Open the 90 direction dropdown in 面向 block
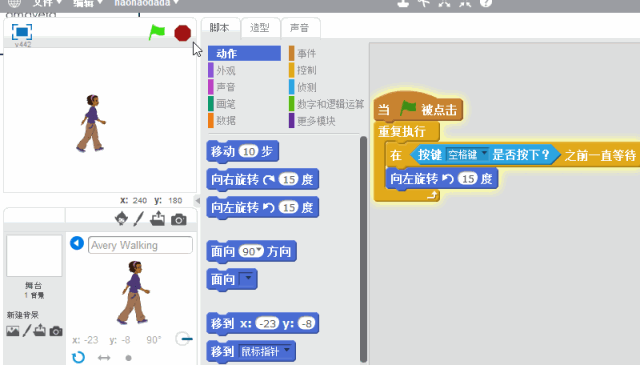This screenshot has width=640, height=365. [259, 250]
